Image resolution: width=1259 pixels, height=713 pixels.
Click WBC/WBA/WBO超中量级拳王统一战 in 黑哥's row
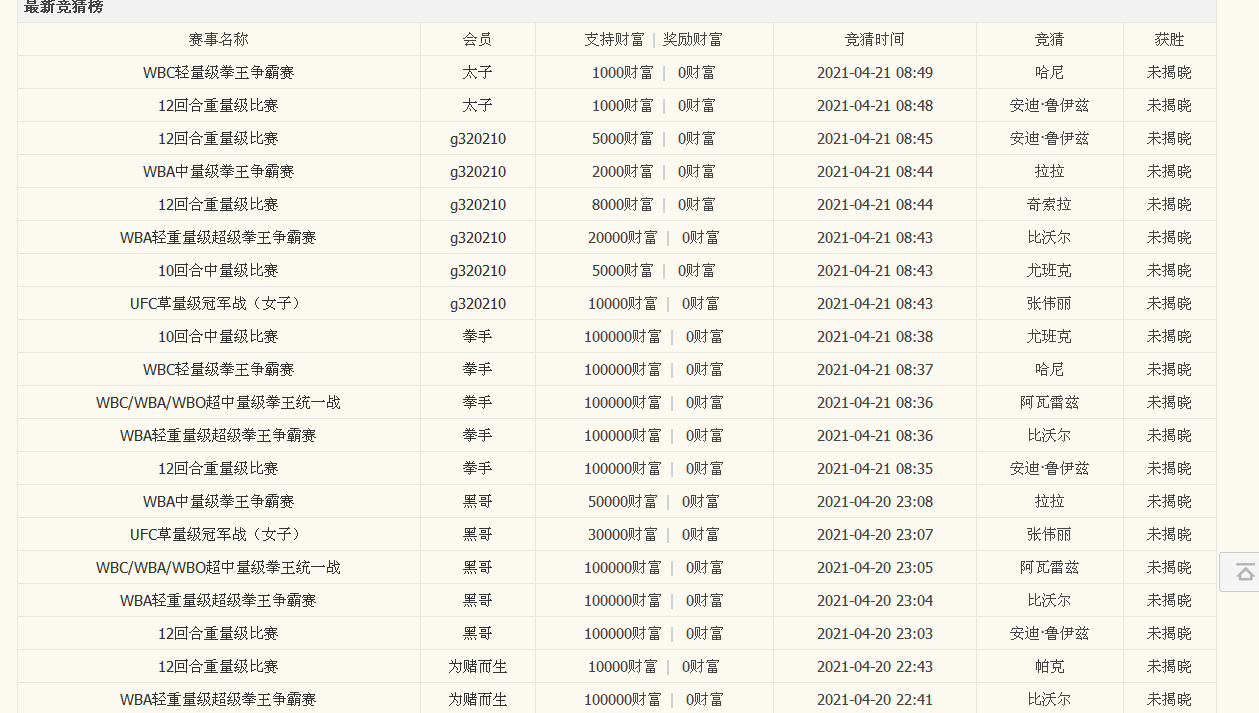218,567
